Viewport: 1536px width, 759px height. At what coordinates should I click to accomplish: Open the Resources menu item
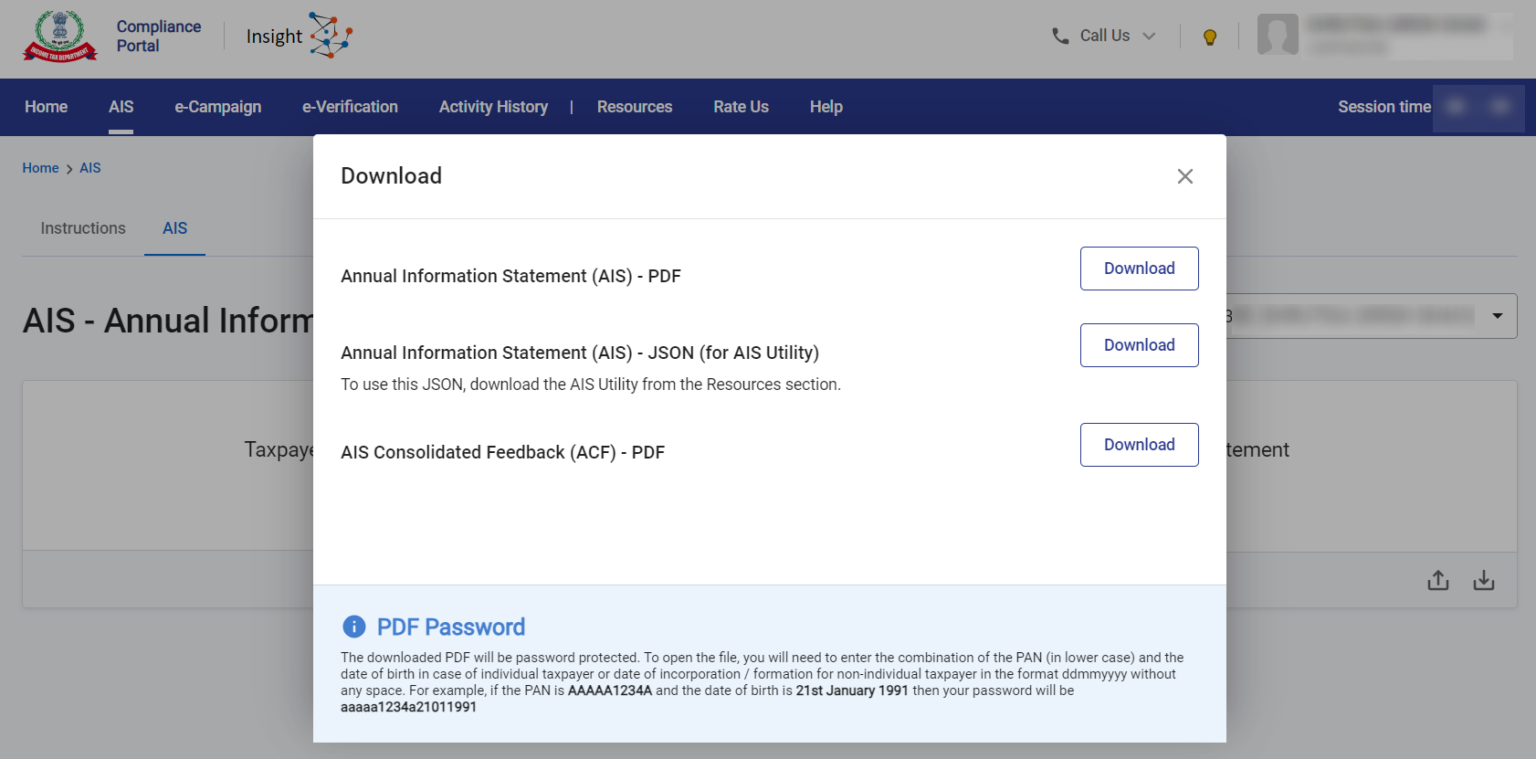(634, 107)
